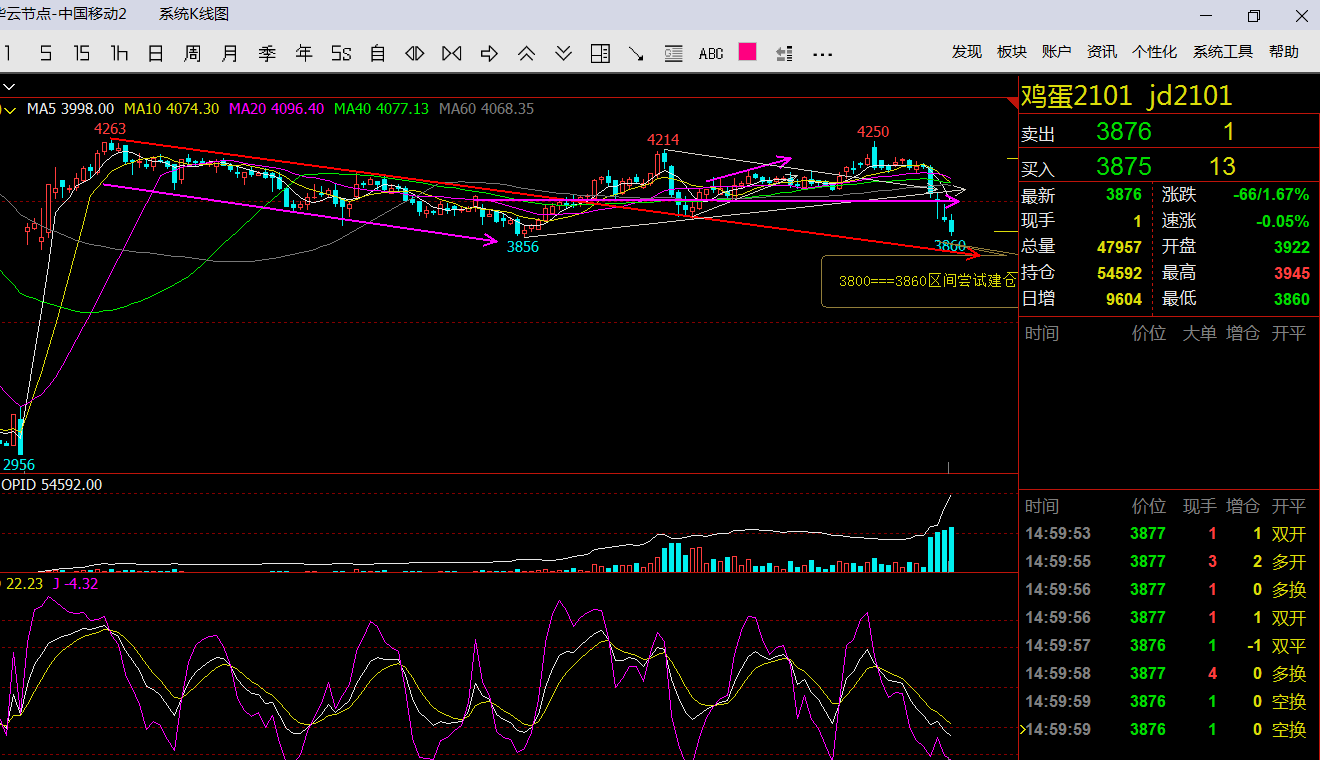Click the double up chevron icon

[526, 53]
